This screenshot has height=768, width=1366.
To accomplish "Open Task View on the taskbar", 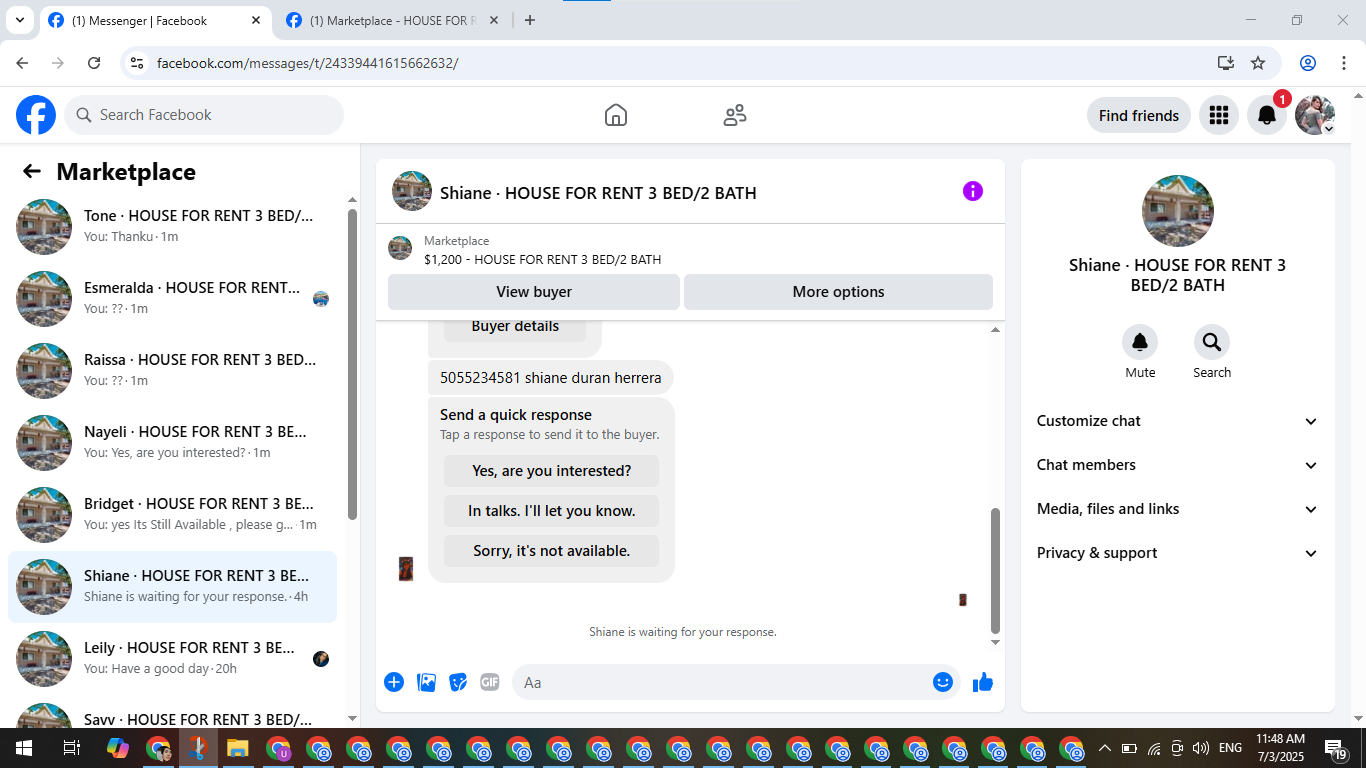I will point(71,748).
